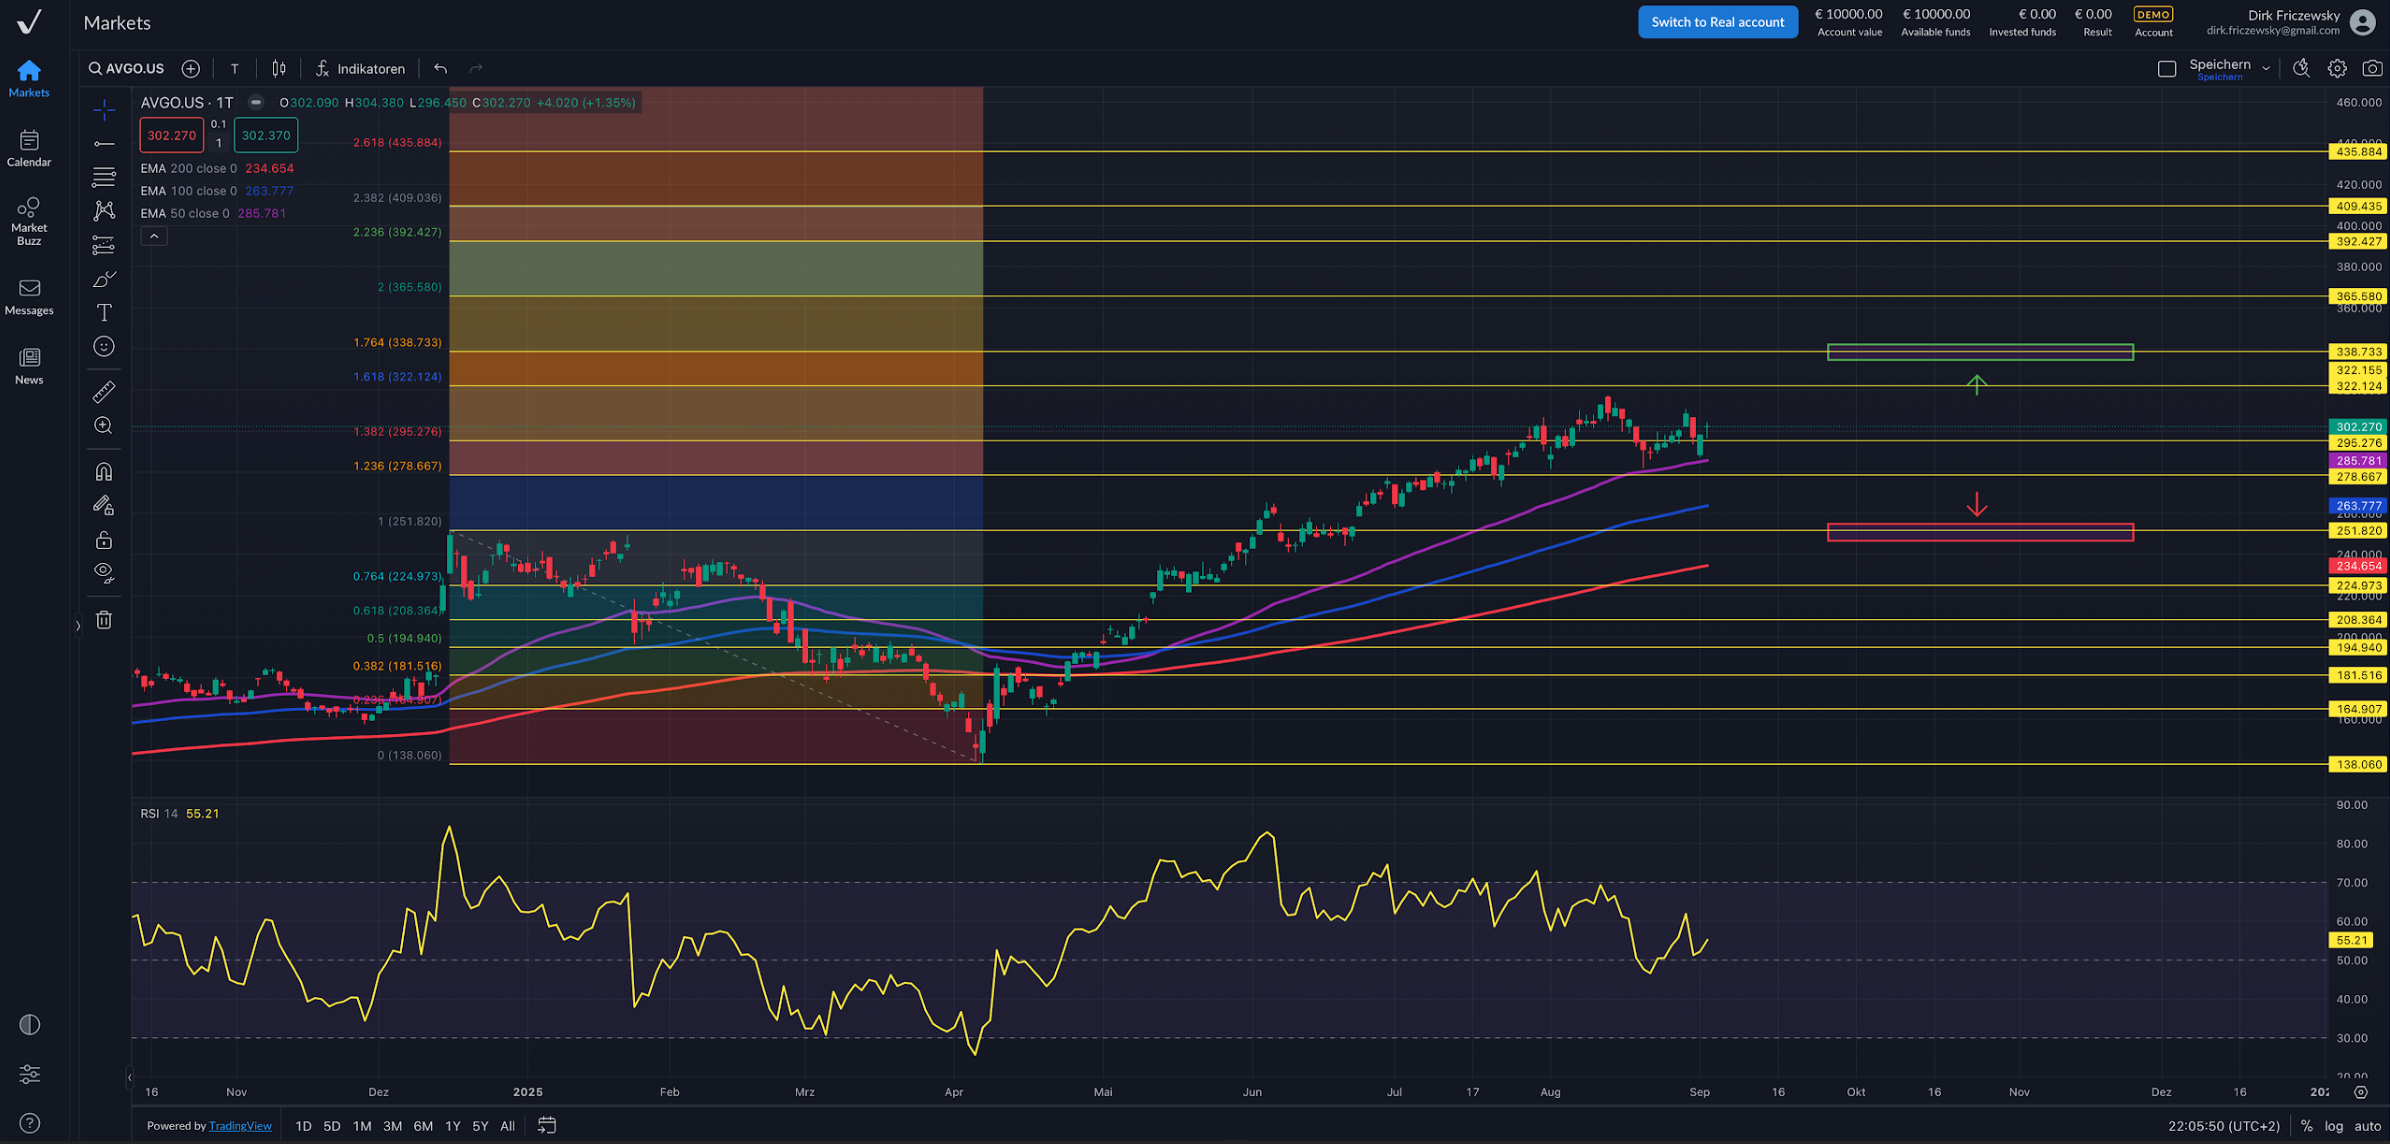This screenshot has height=1144, width=2390.
Task: Pick the ruler measure tool
Action: click(104, 392)
